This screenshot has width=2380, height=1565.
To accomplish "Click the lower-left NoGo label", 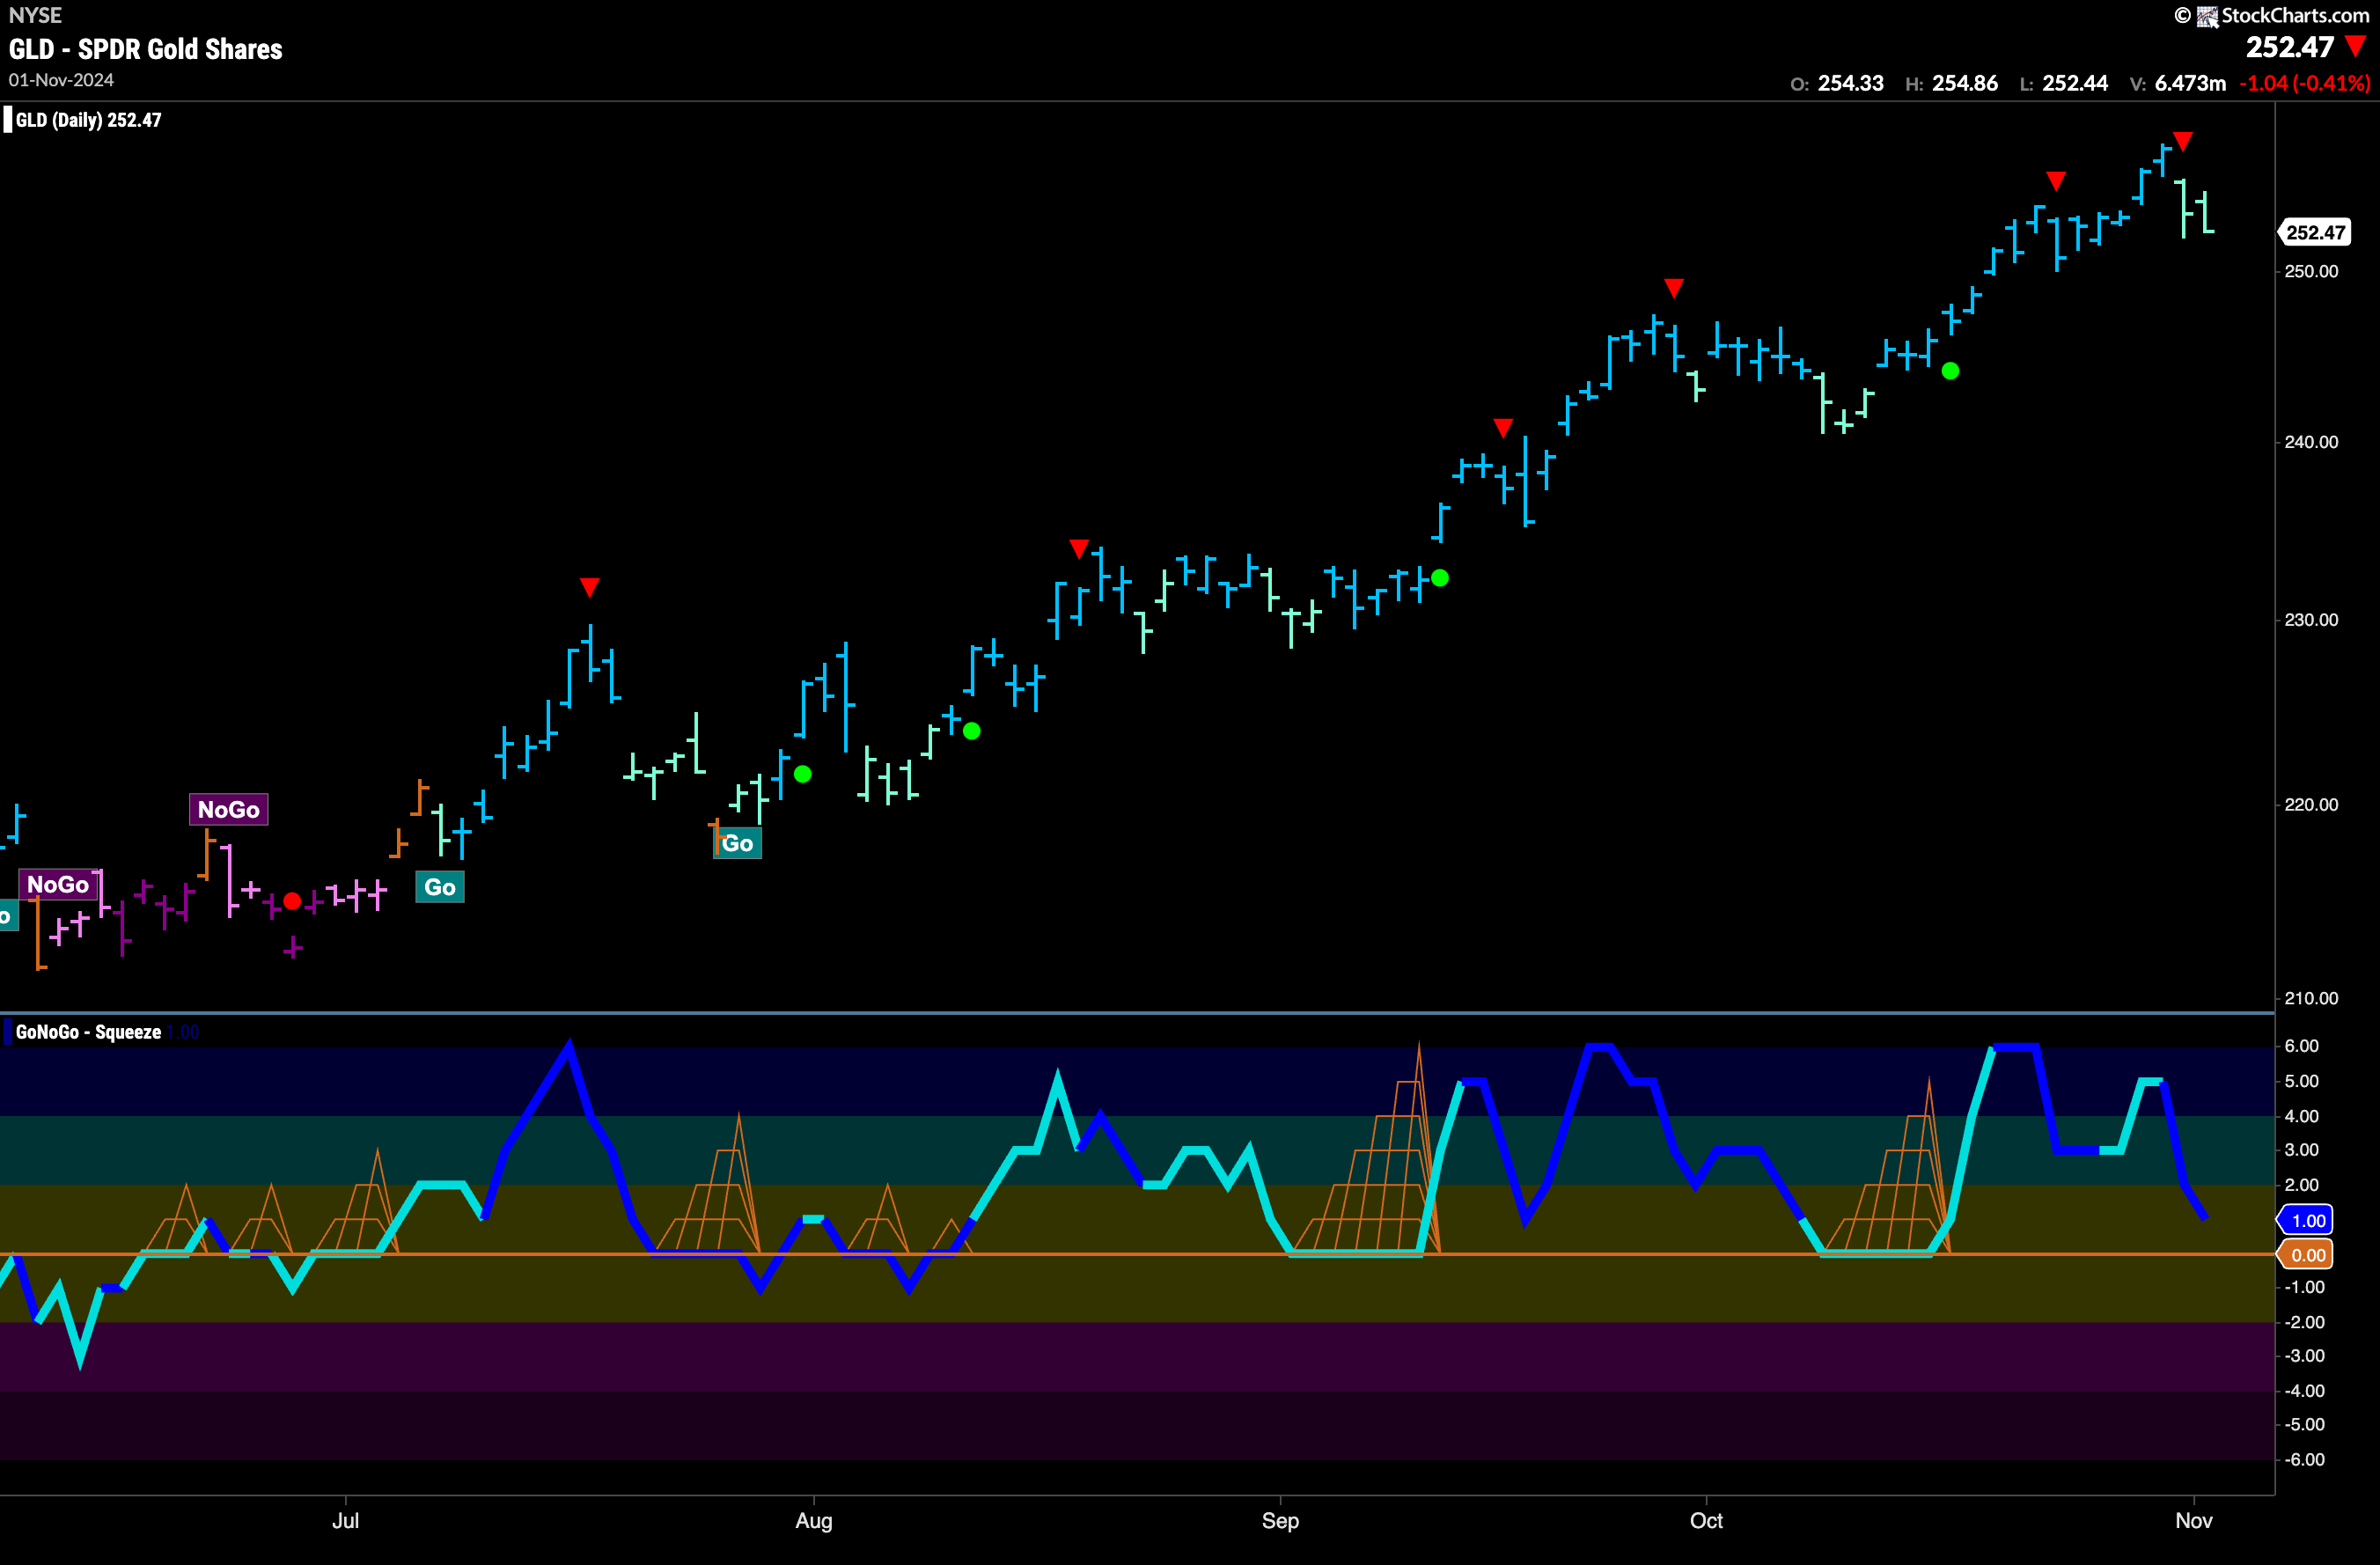I will coord(58,884).
